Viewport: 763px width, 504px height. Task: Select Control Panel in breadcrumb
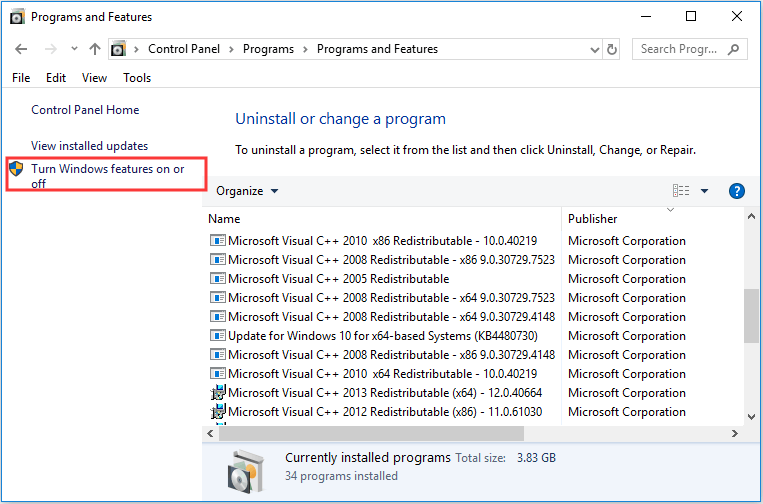pos(184,49)
